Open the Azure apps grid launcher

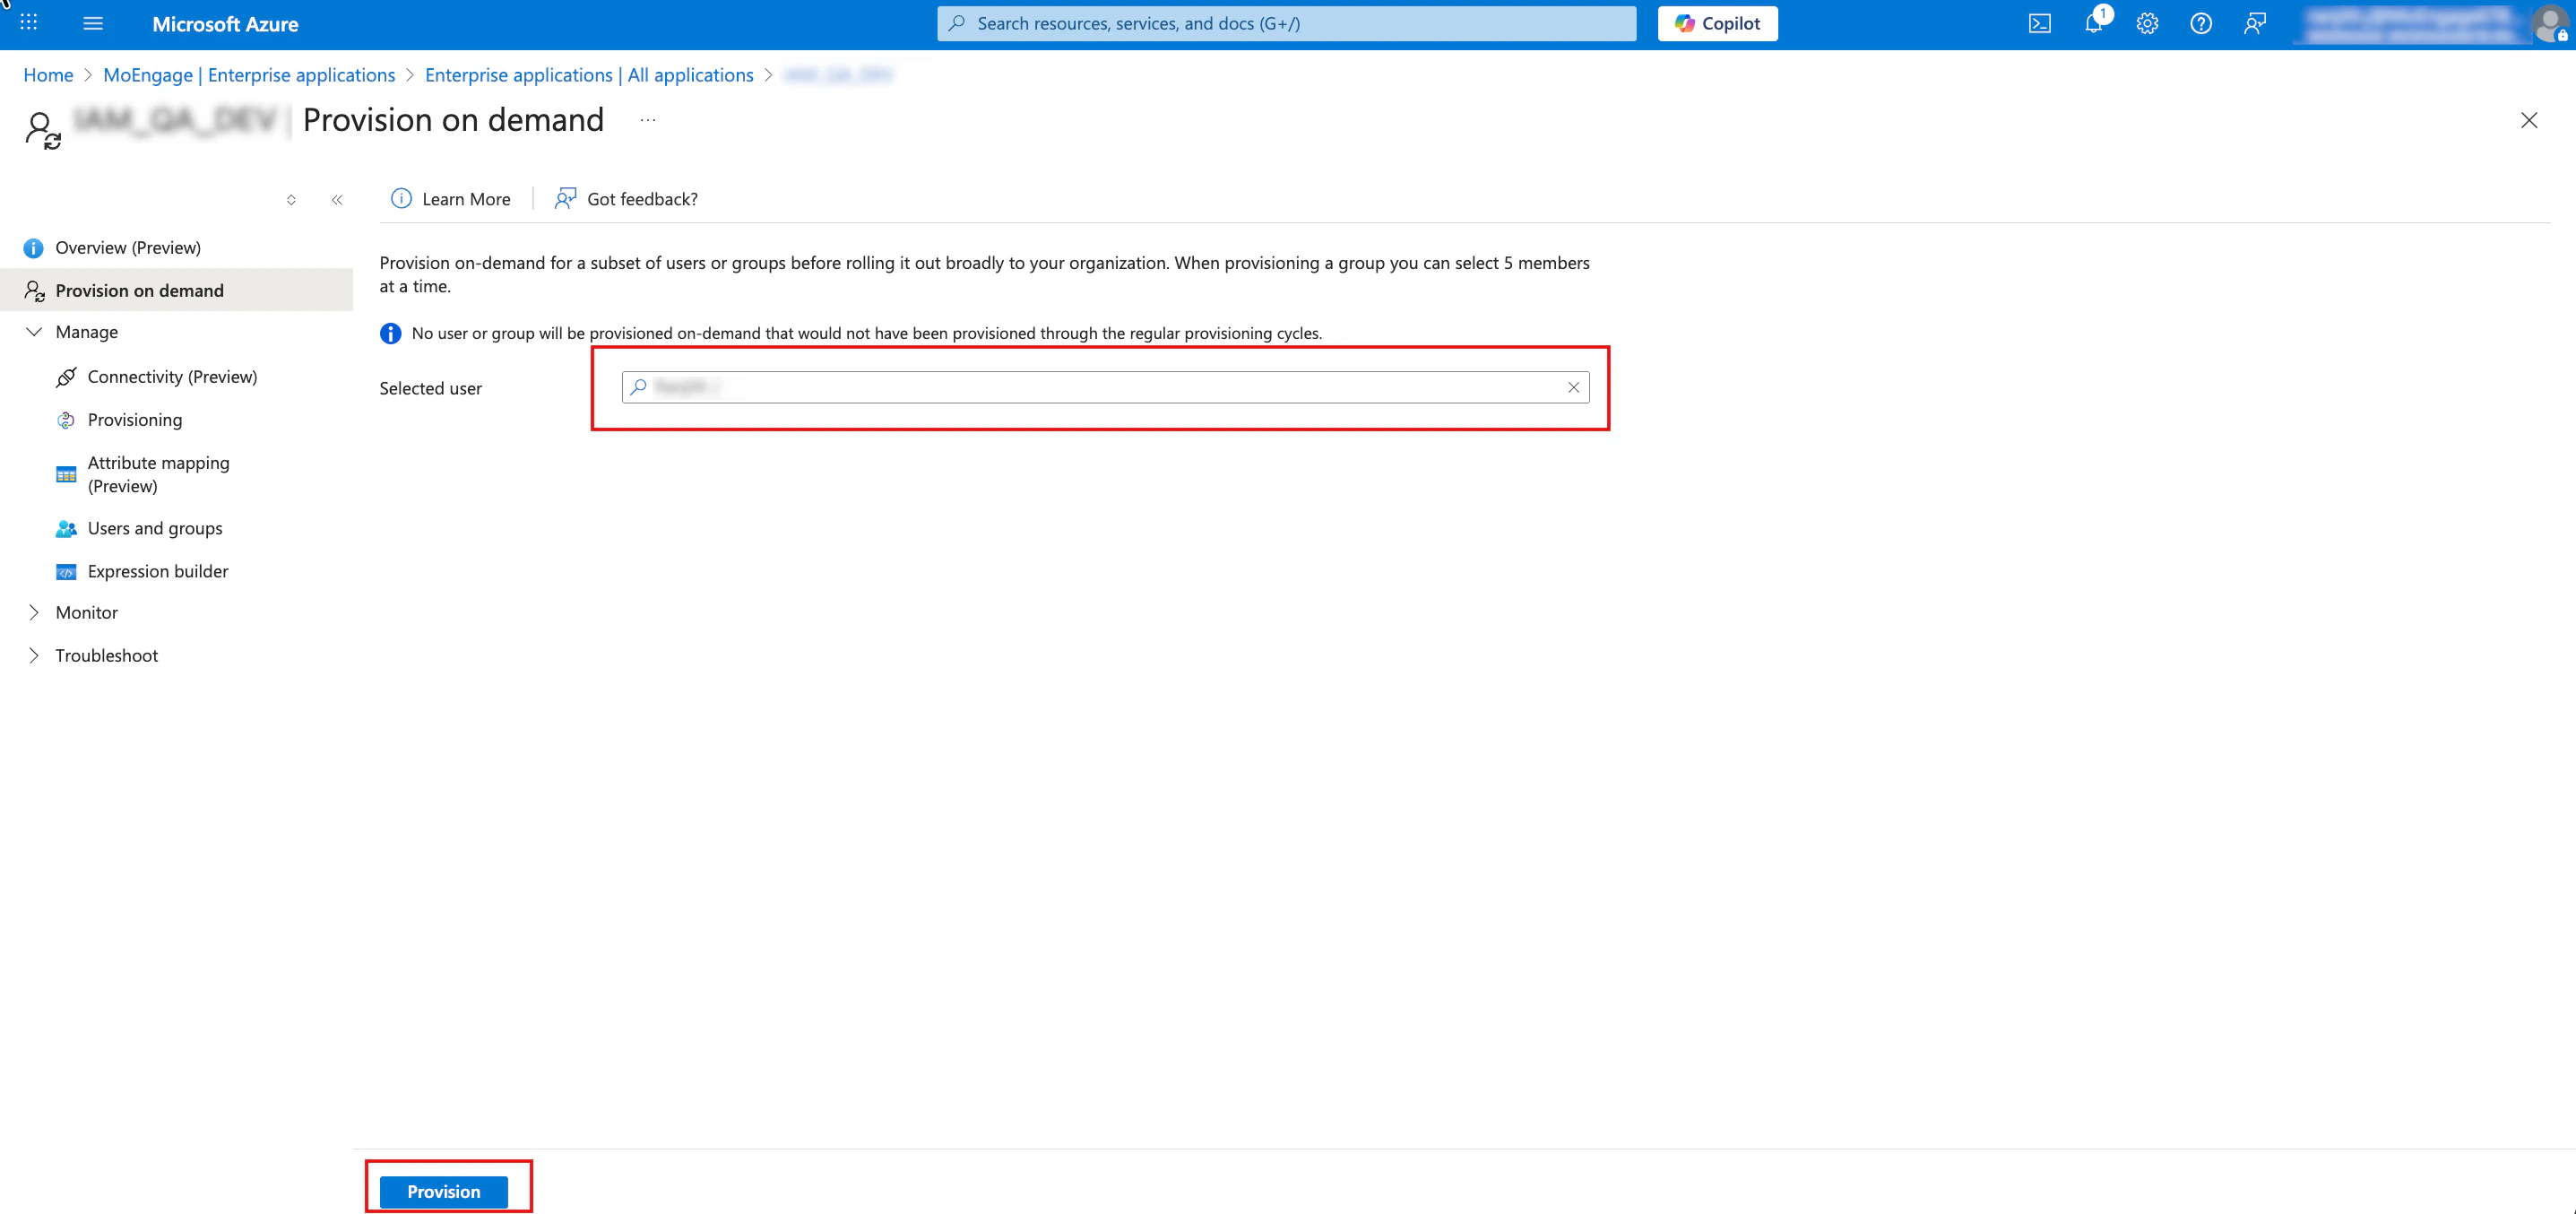29,23
